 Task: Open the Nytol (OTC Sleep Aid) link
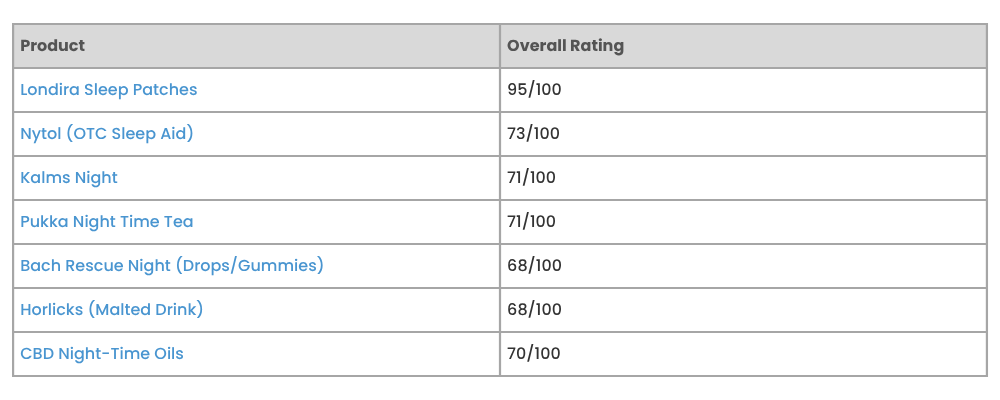coord(107,134)
